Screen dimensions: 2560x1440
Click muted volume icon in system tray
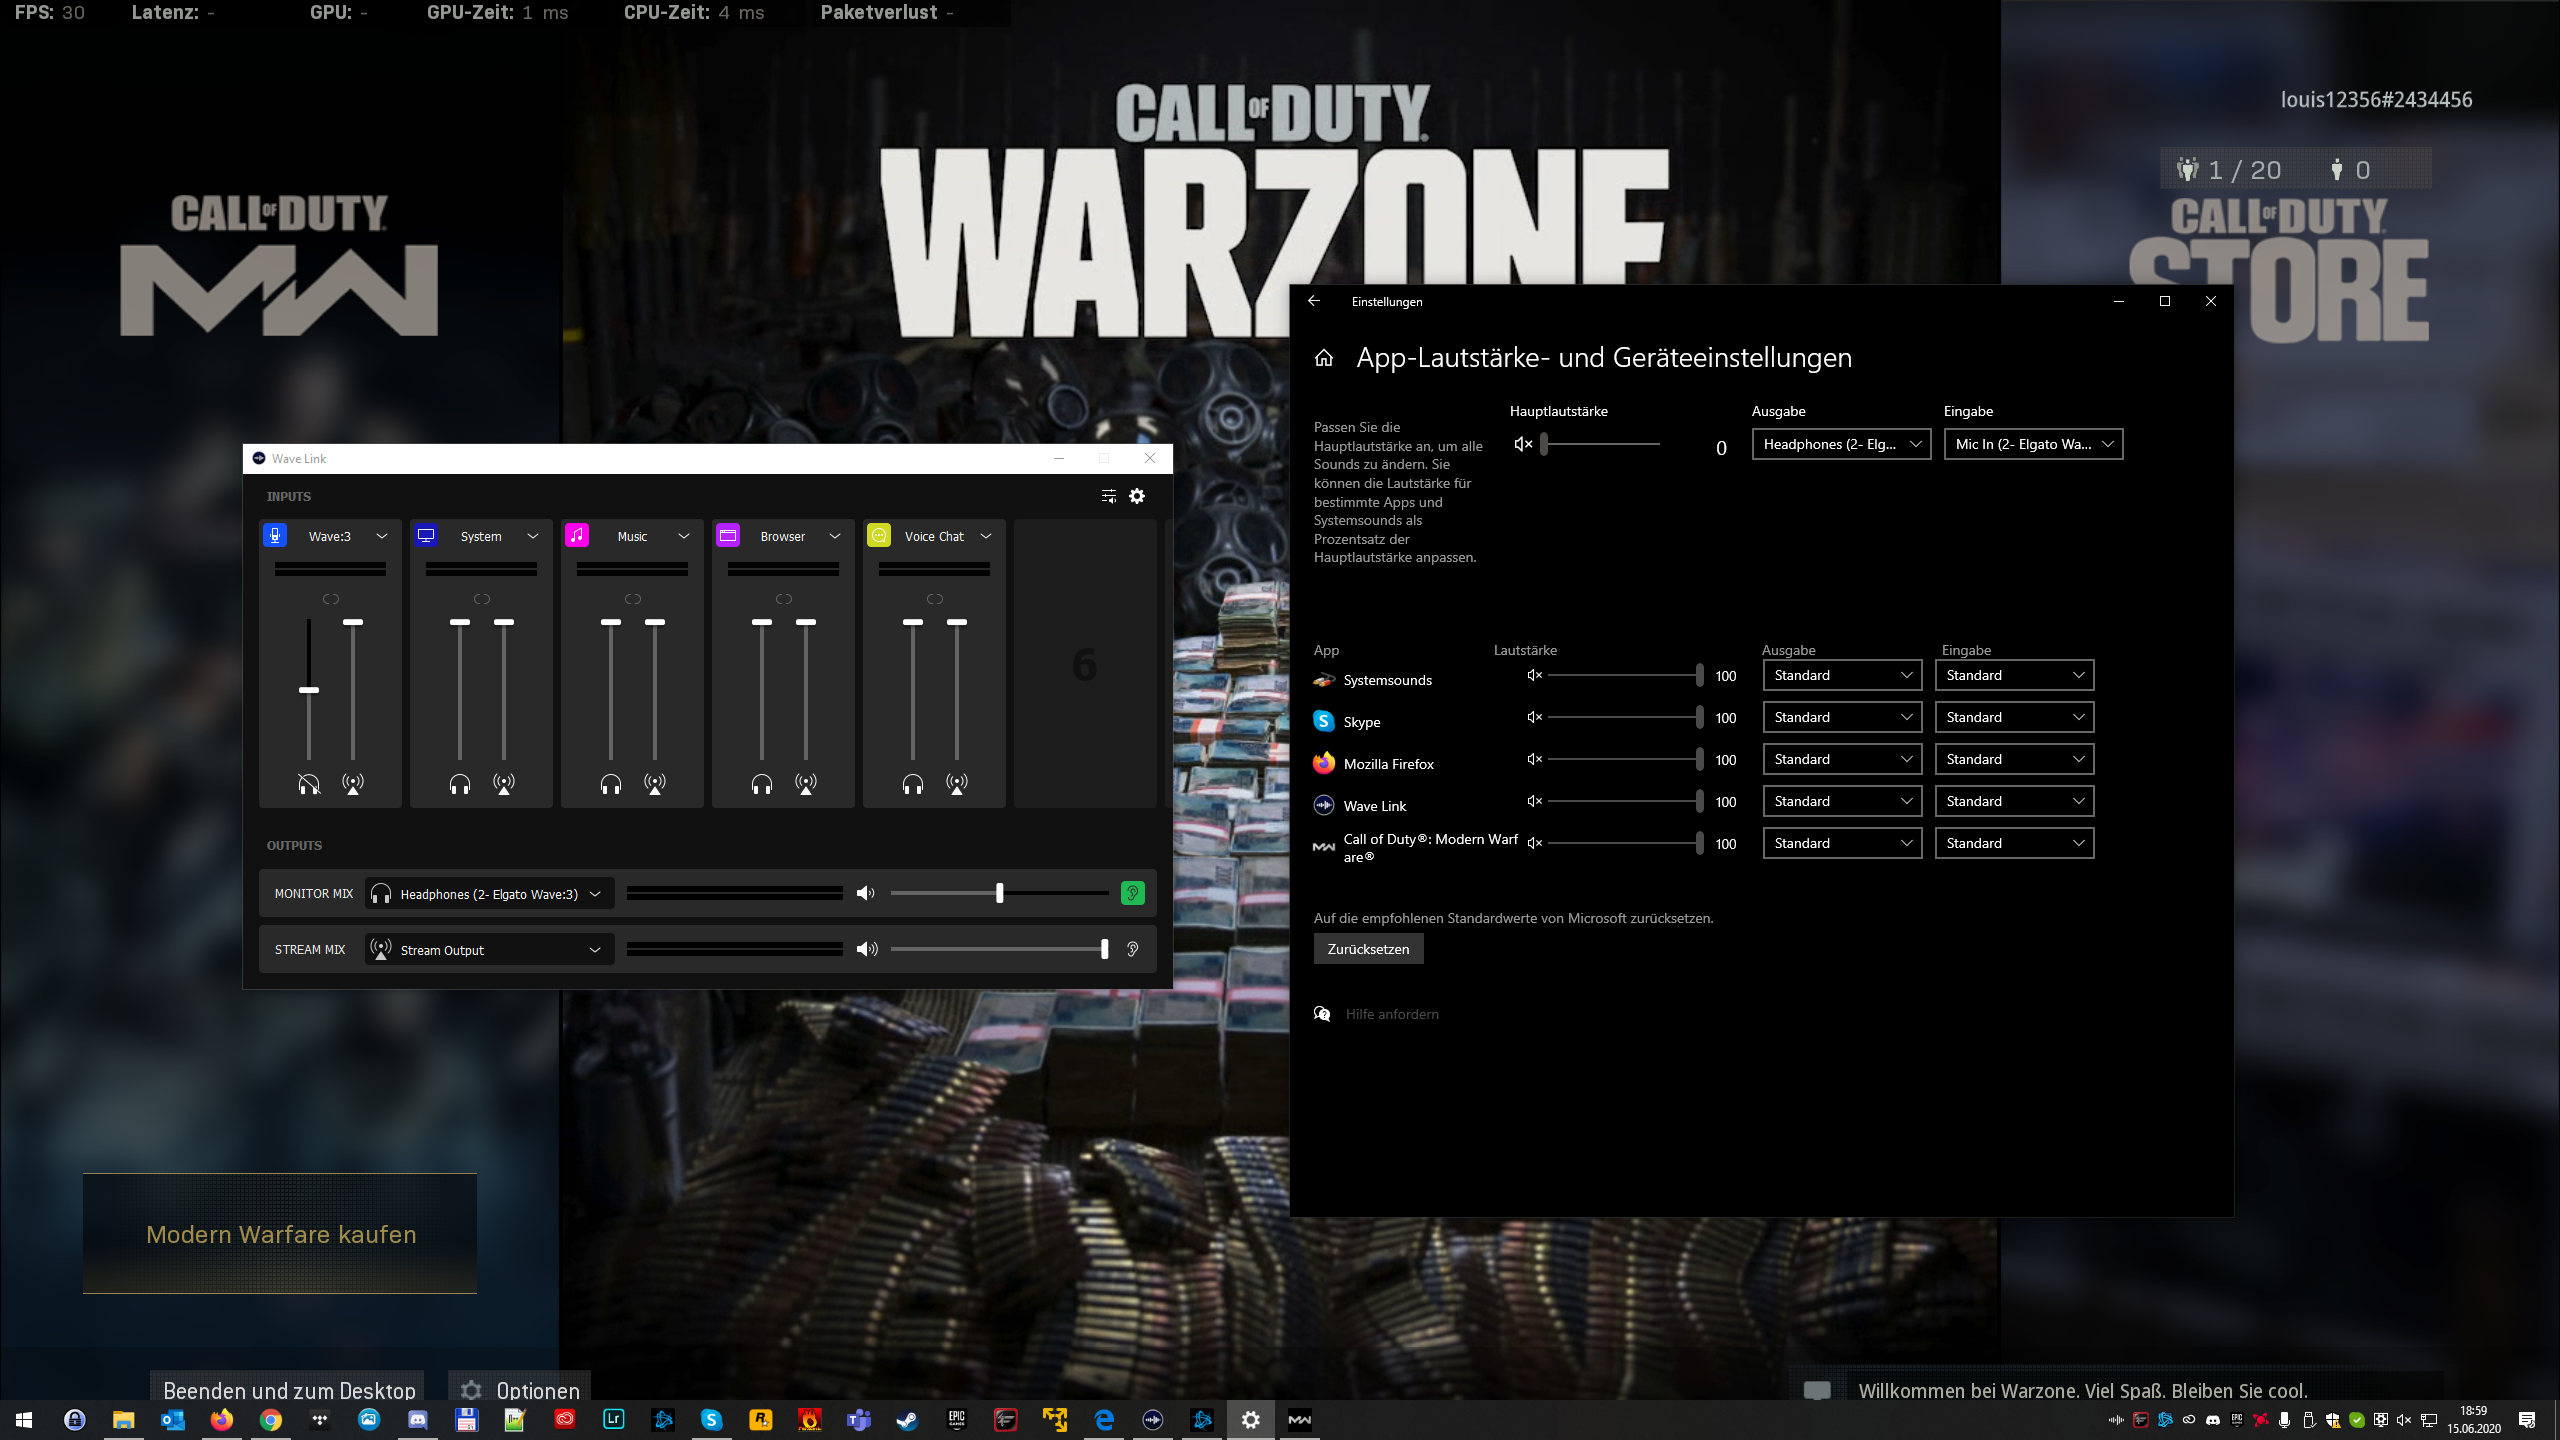(2404, 1420)
